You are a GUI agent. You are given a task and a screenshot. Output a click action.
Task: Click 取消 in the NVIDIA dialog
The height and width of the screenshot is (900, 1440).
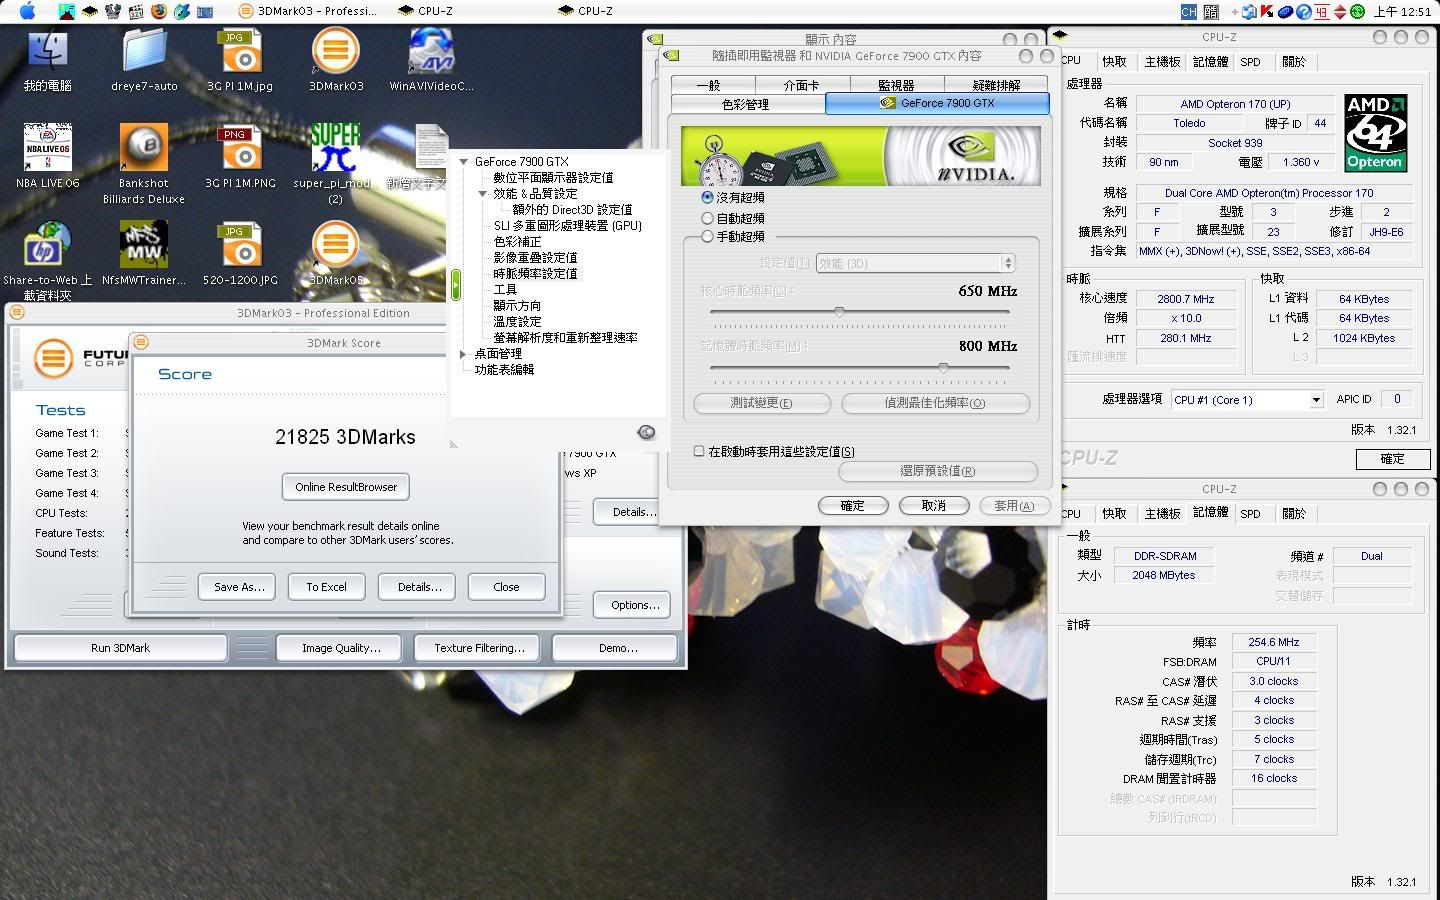(x=933, y=506)
